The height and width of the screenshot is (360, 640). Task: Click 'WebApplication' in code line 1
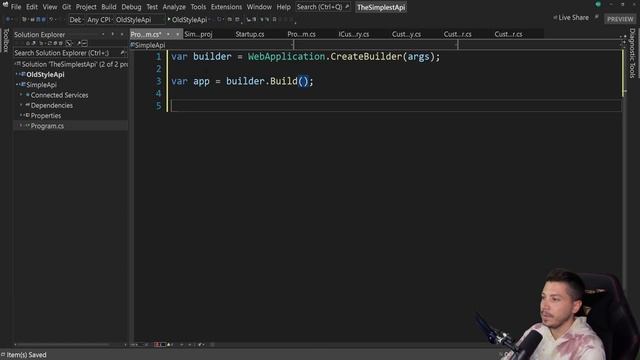(x=286, y=56)
